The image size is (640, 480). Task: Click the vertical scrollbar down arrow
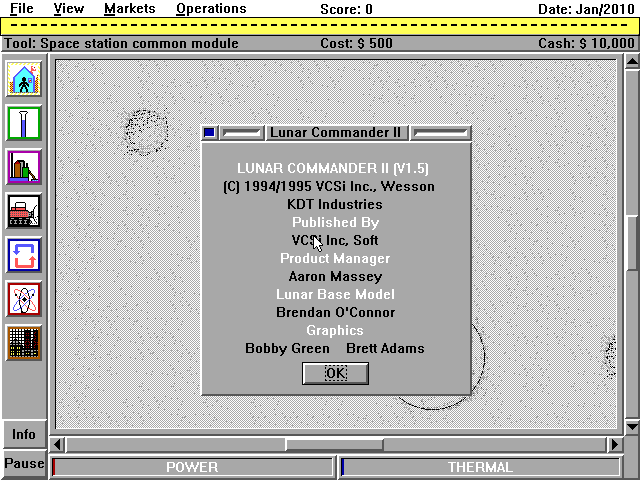tap(632, 427)
